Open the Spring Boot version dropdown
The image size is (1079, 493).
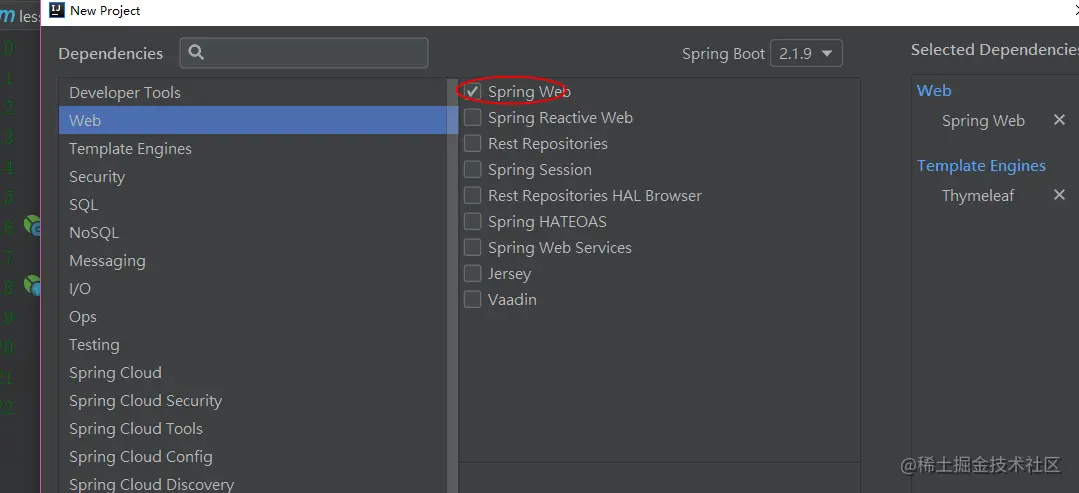806,53
